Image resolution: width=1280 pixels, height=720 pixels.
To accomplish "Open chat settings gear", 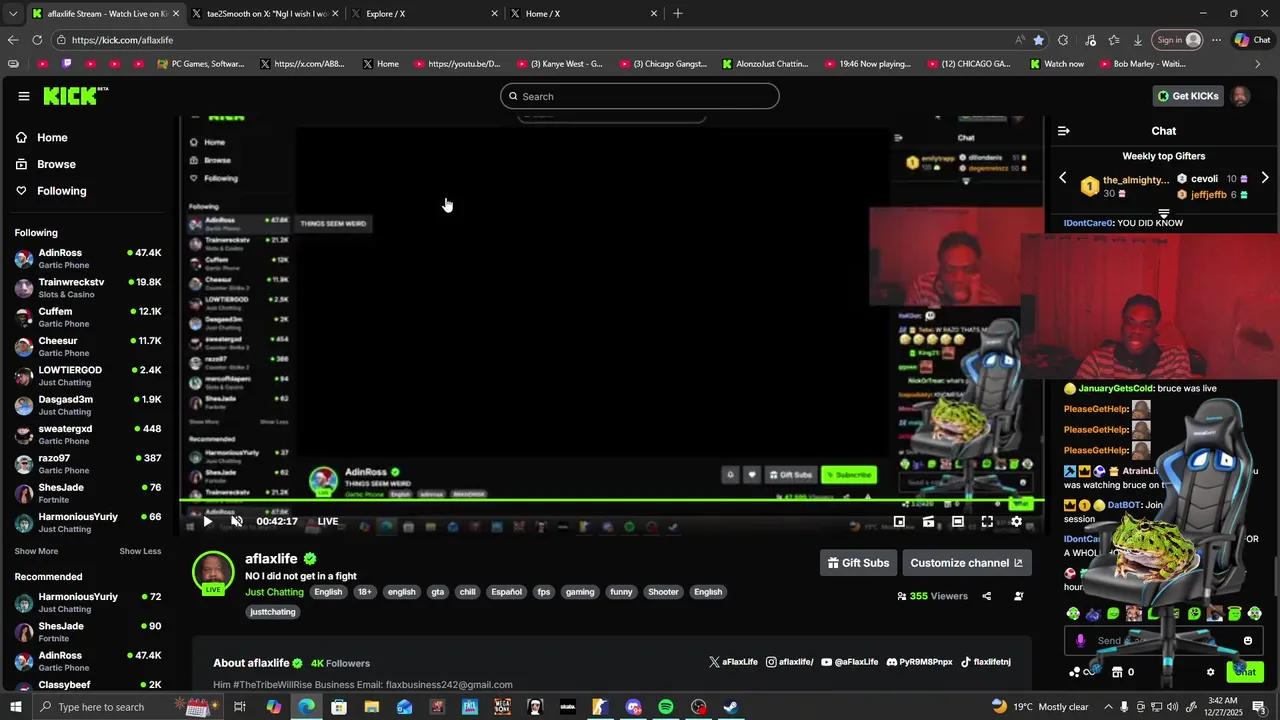I will (1210, 672).
